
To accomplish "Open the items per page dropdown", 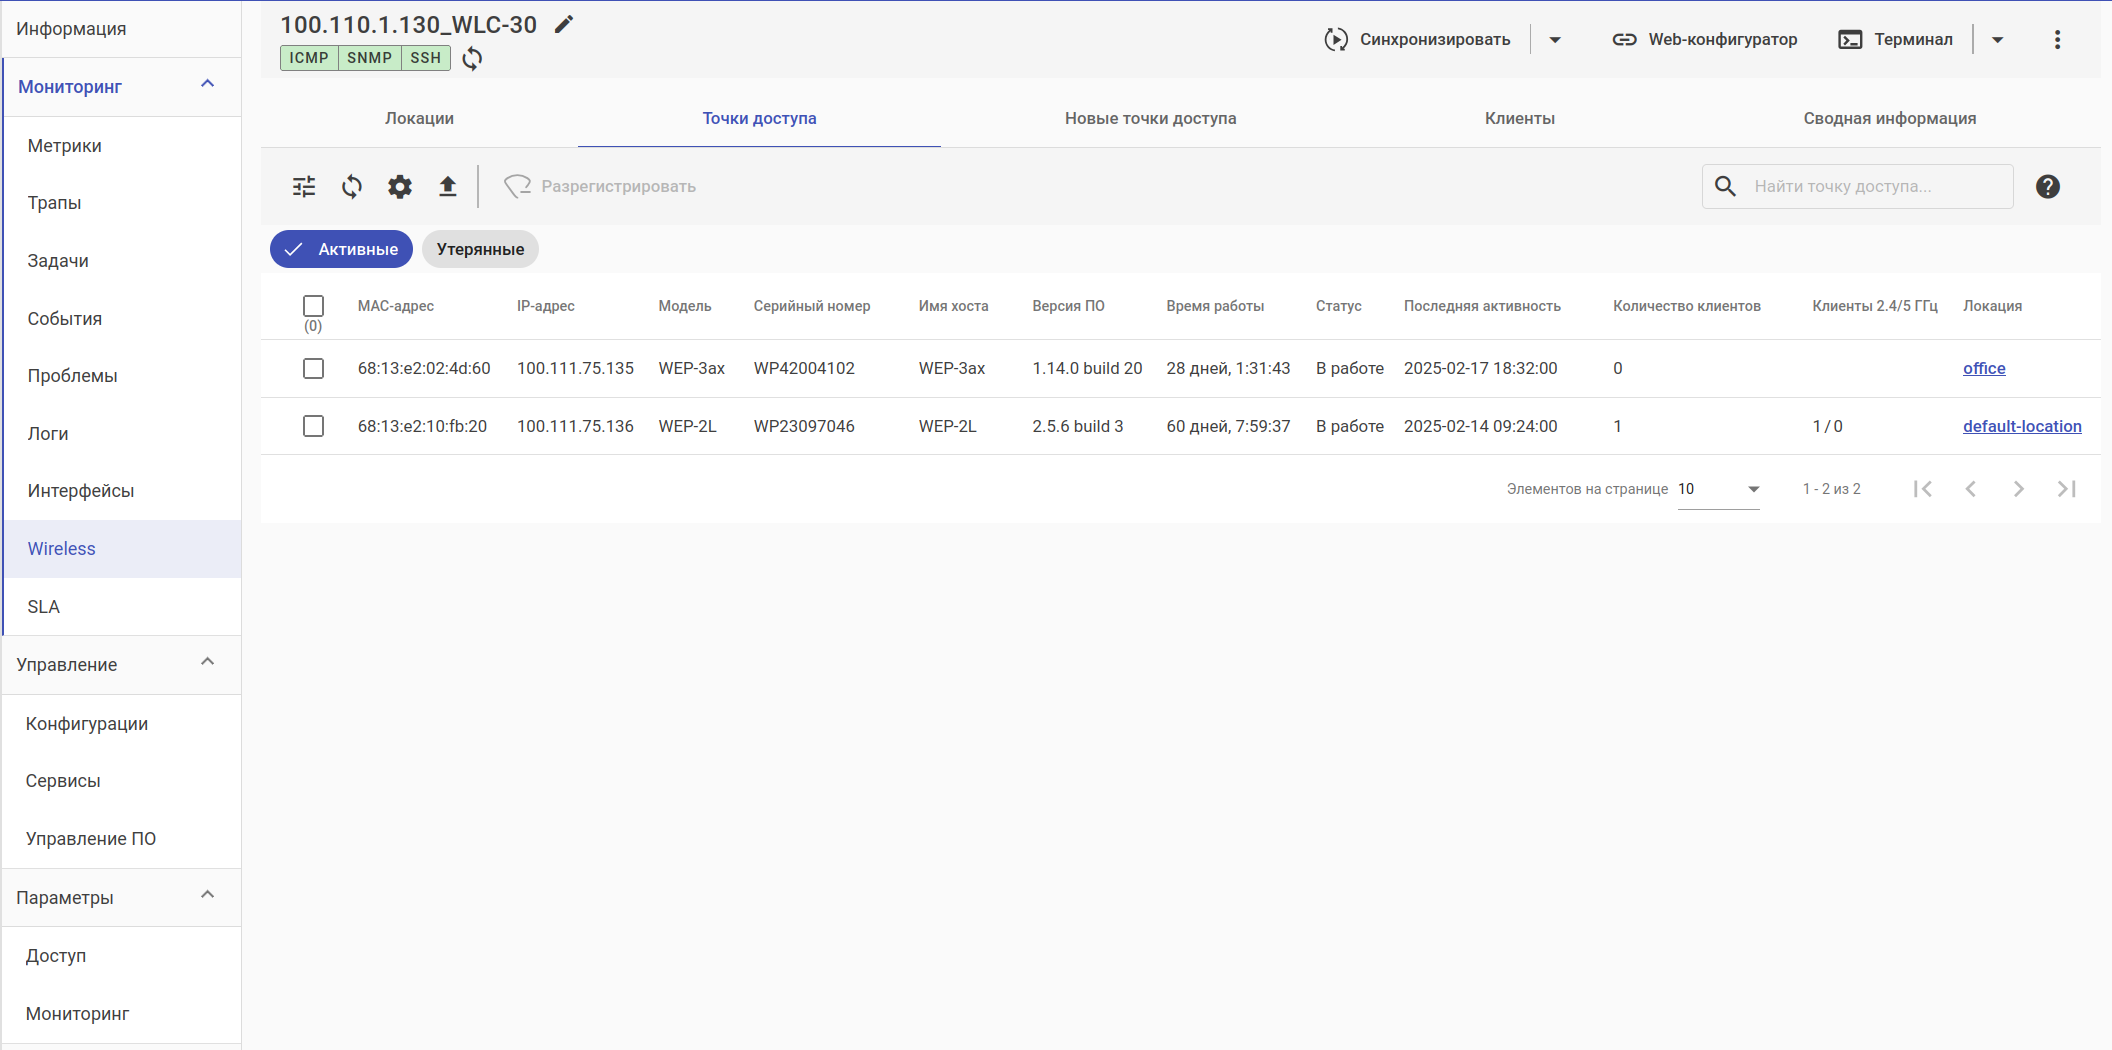I will 1718,489.
